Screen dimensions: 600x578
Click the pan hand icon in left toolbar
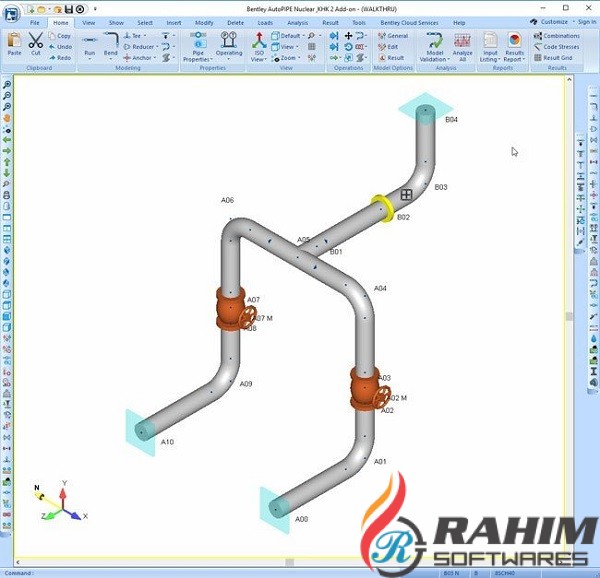pos(7,118)
